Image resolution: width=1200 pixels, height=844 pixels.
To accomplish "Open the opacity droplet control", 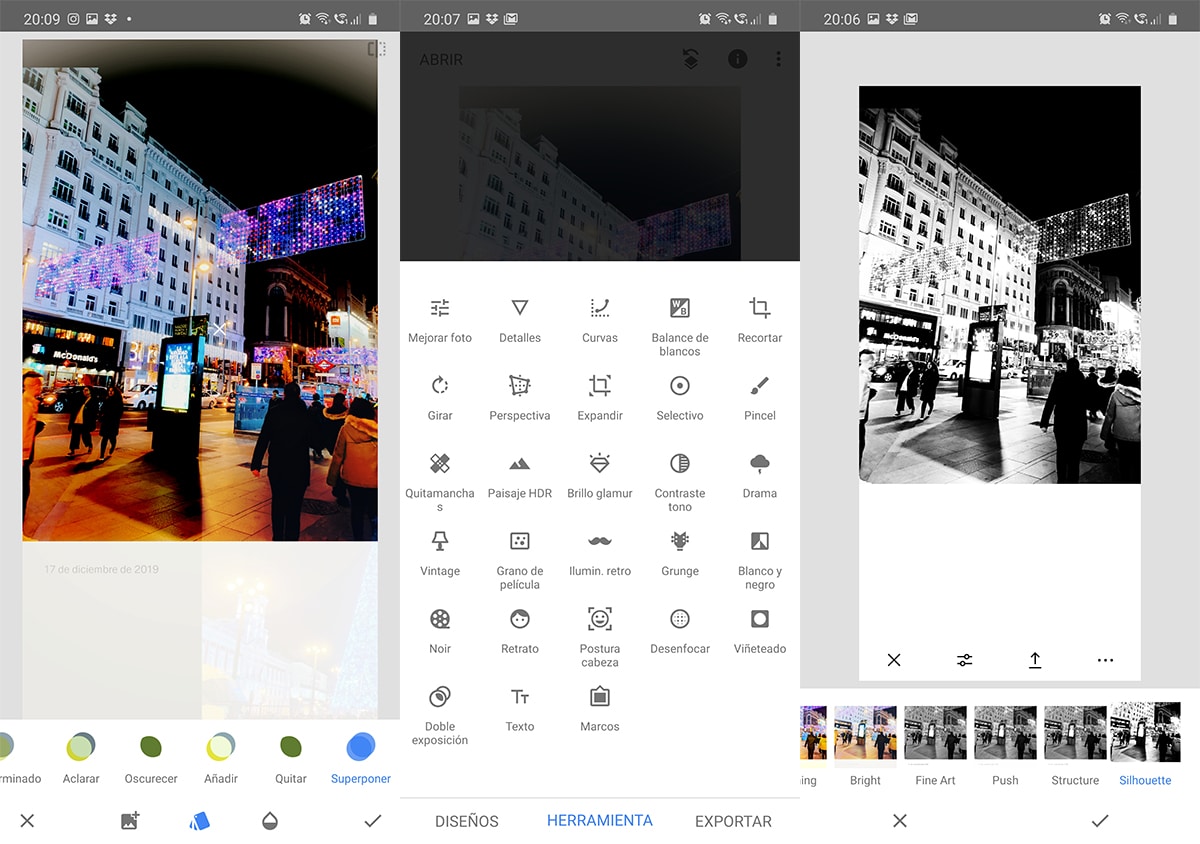I will 269,821.
